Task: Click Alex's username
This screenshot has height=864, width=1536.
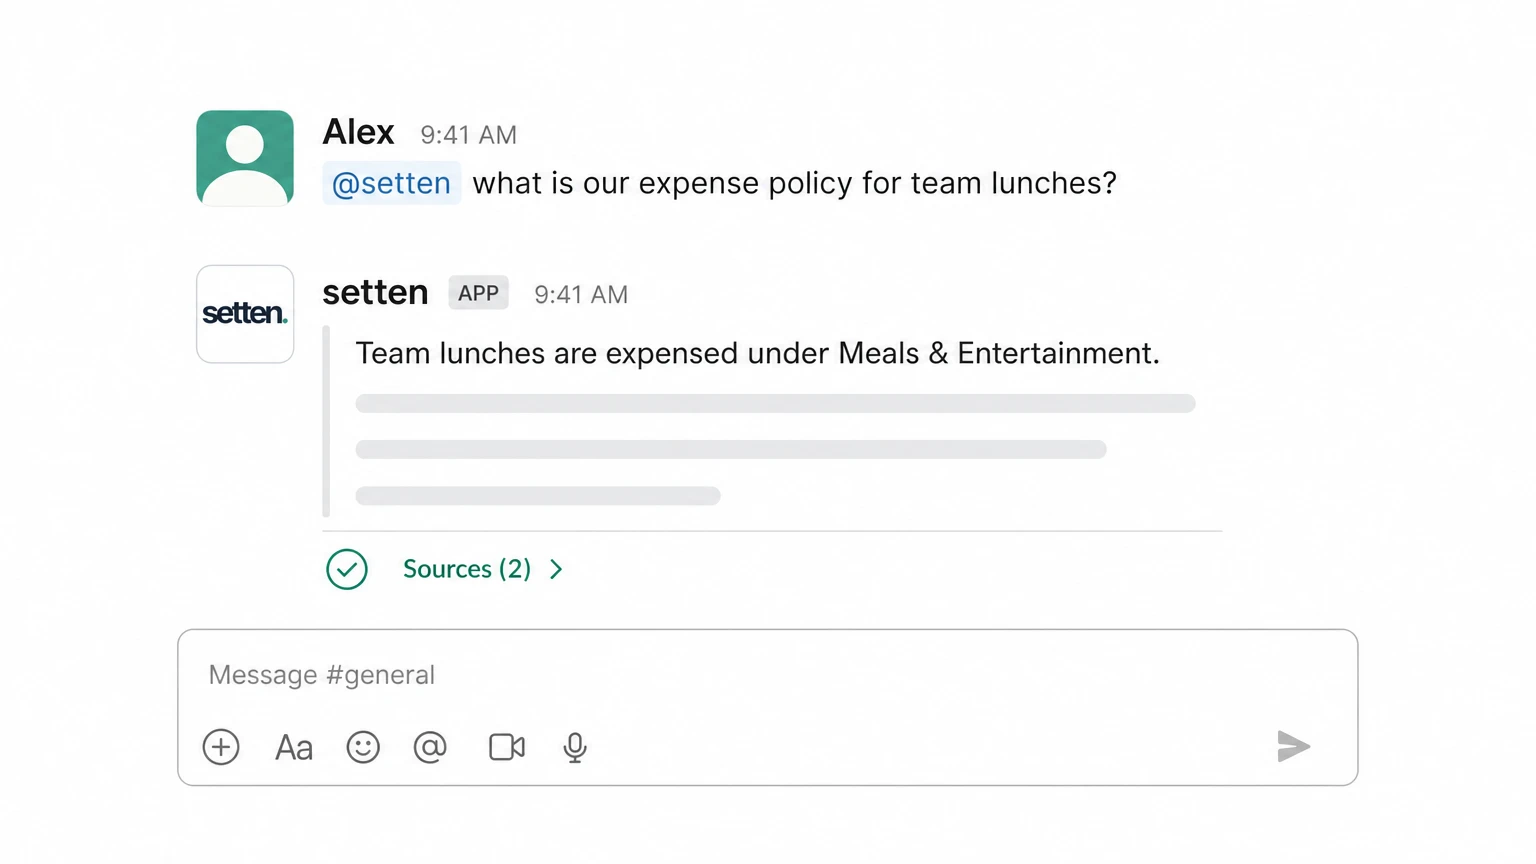Action: (x=358, y=132)
